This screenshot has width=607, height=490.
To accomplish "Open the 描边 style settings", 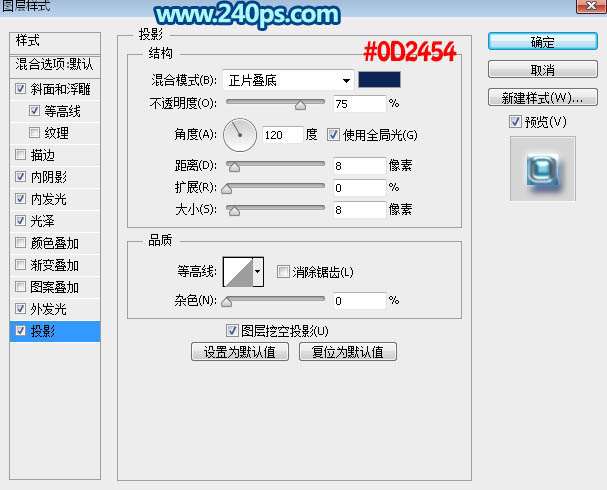I will [43, 155].
